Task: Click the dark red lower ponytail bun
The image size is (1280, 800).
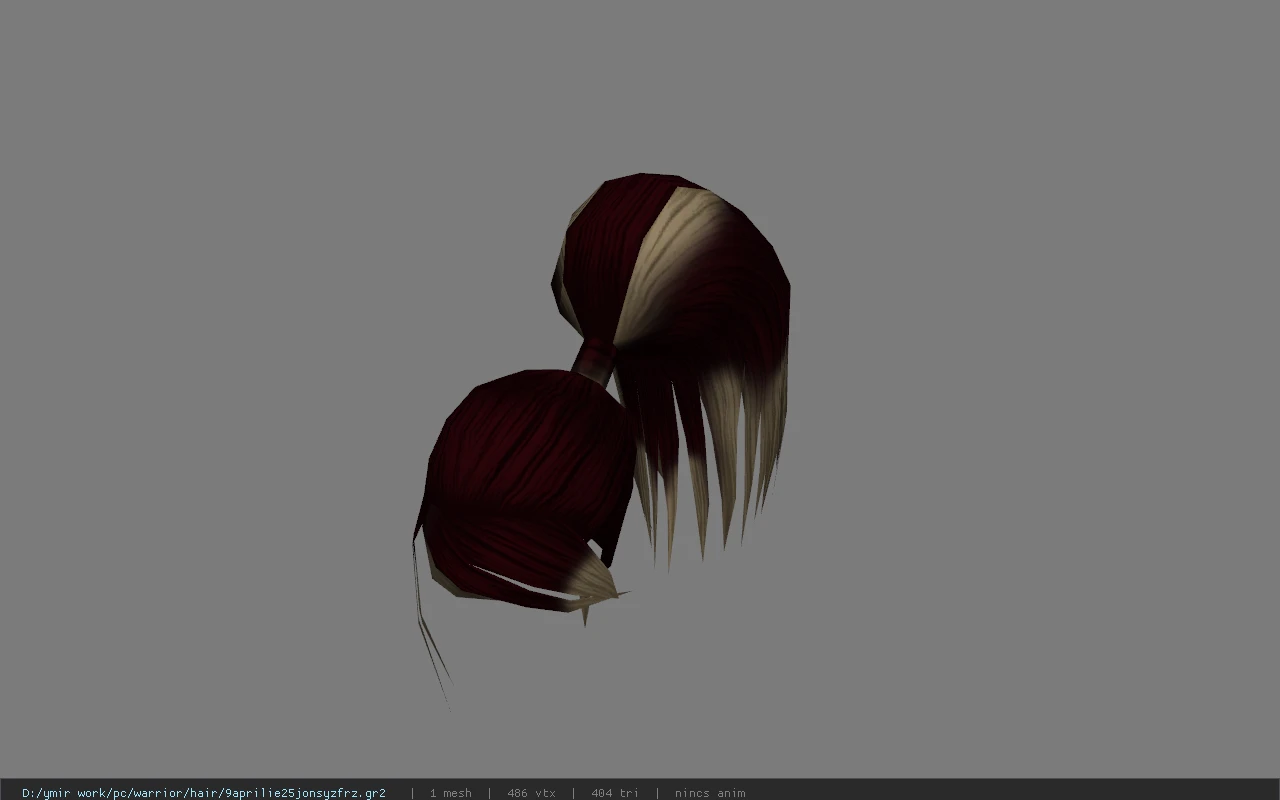Action: pos(525,480)
